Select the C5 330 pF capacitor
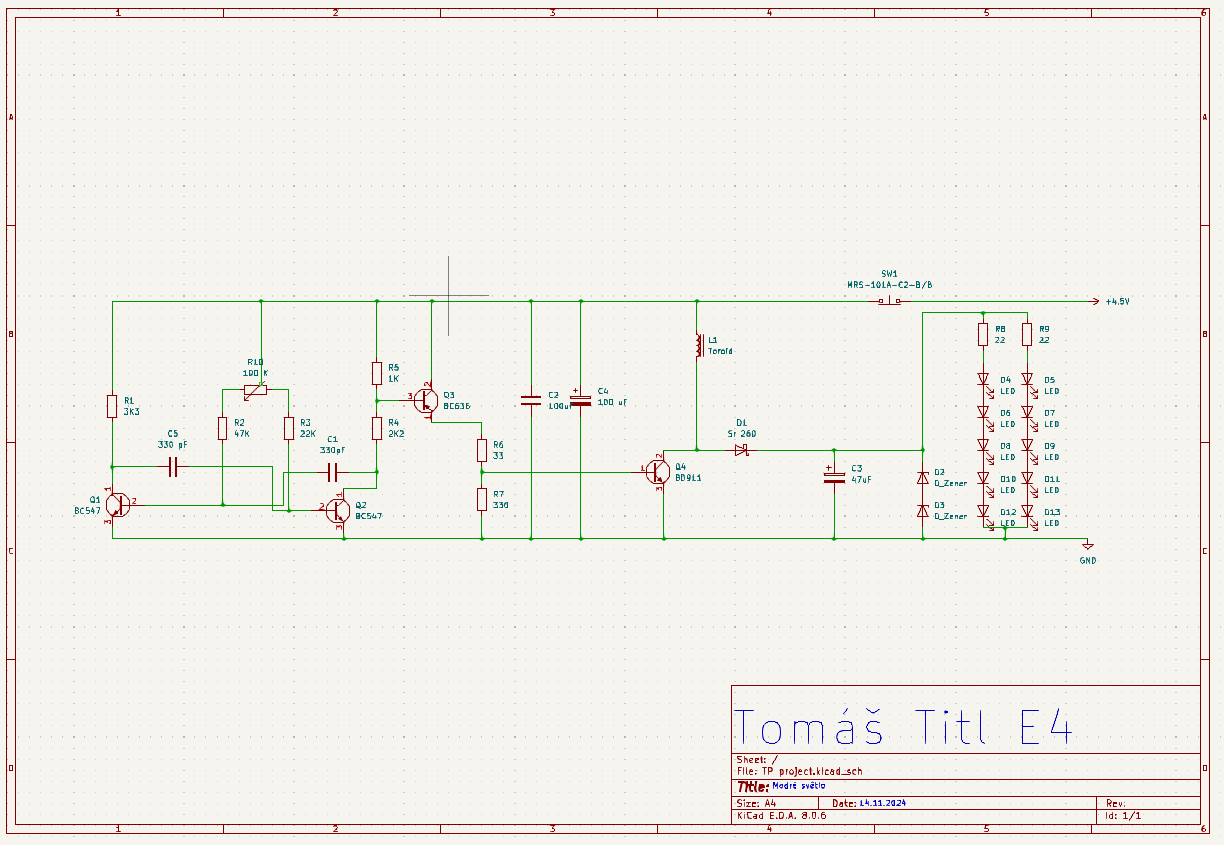 [173, 466]
